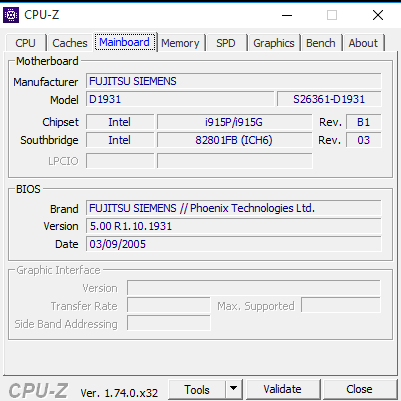Click the 82801FB (ICH6) southbridge value
This screenshot has width=401, height=401.
pyautogui.click(x=234, y=140)
